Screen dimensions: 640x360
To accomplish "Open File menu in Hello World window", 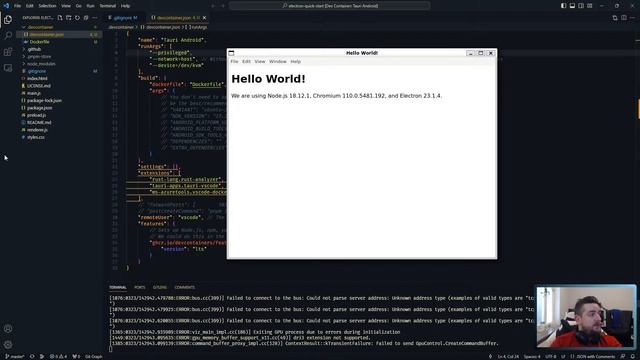I will (x=234, y=62).
